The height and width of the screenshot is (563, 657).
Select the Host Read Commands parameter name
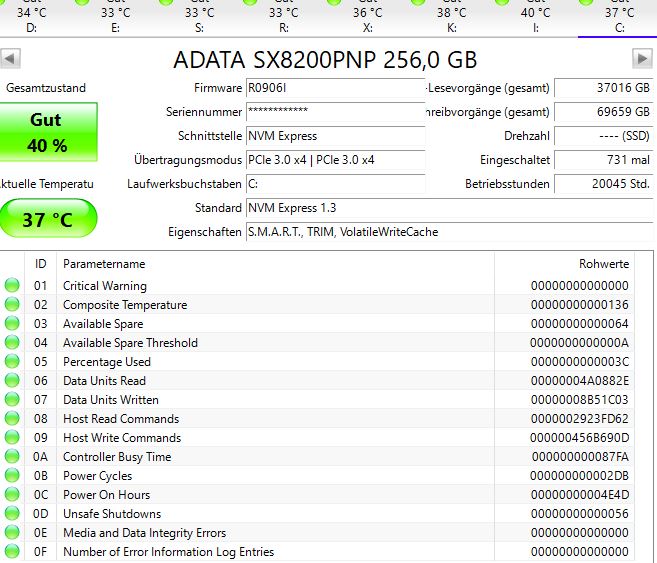(x=121, y=419)
